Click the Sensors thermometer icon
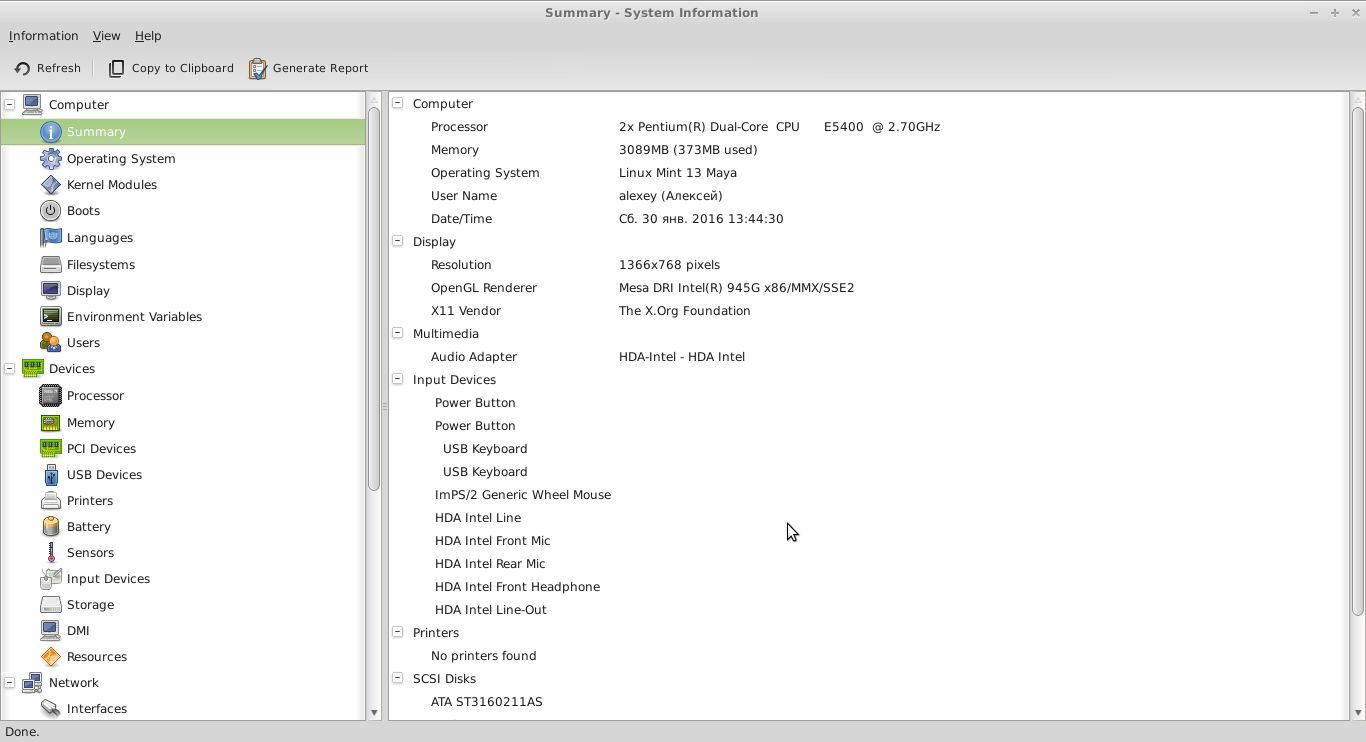 click(x=50, y=553)
